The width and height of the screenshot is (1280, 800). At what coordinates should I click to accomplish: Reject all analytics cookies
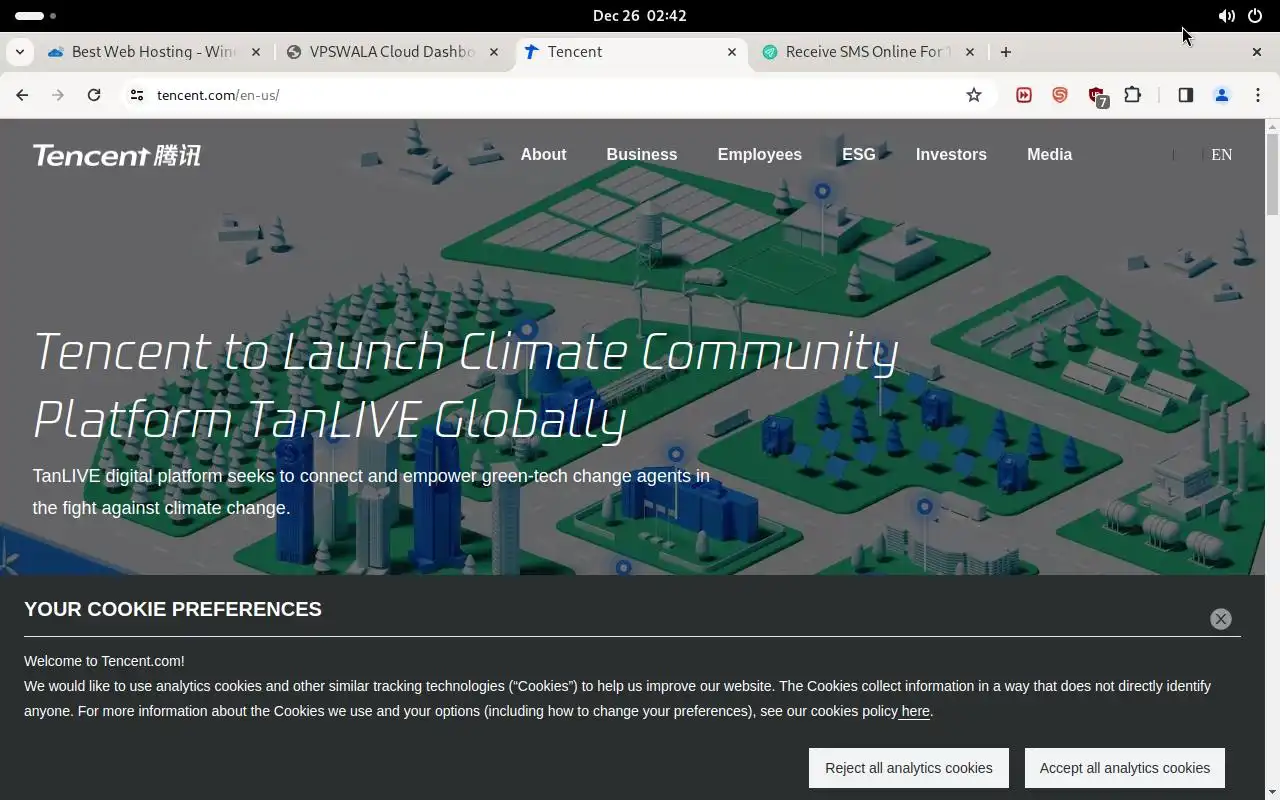[x=909, y=768]
